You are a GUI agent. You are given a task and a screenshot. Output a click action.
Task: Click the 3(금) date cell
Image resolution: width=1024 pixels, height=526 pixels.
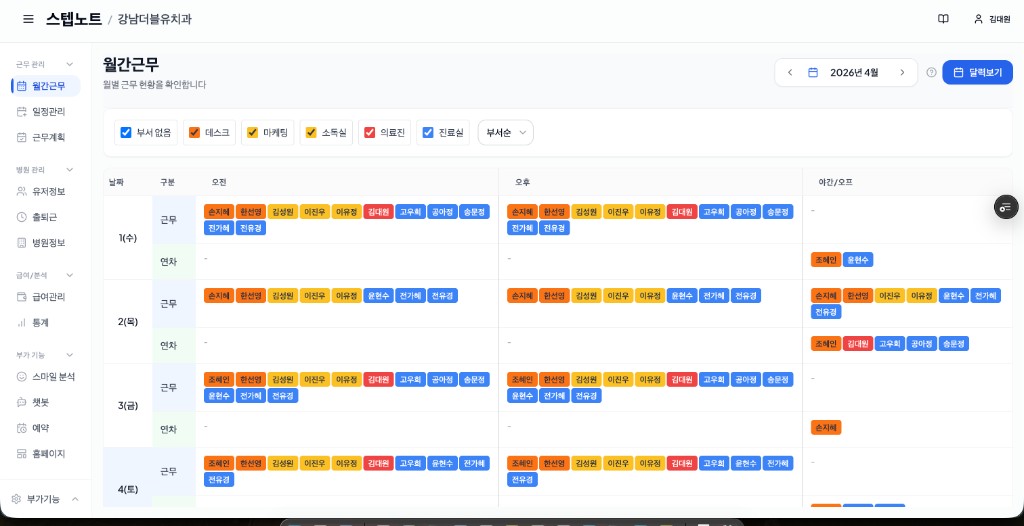pos(128,406)
